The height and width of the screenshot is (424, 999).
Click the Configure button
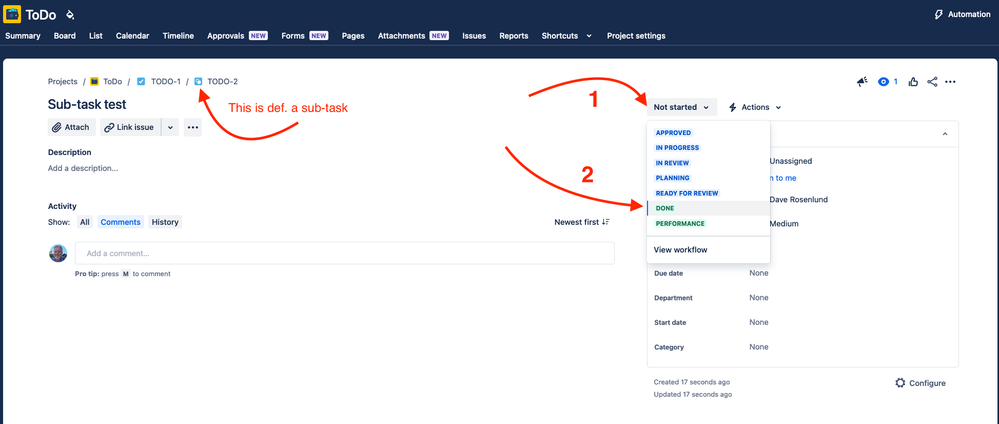click(x=921, y=383)
